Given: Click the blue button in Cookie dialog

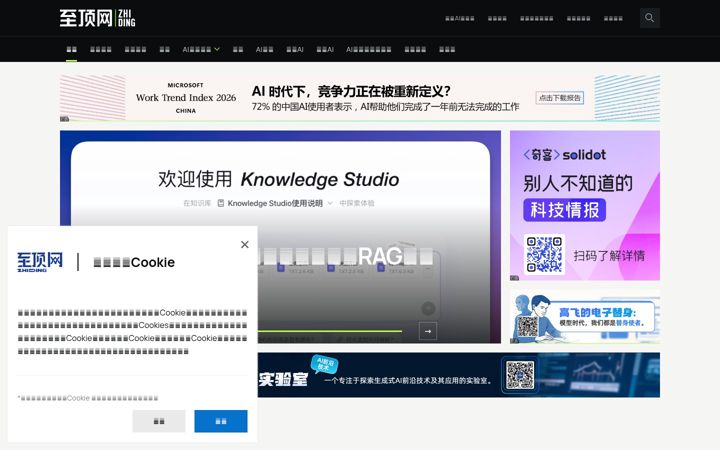Looking at the screenshot, I should pos(221,421).
